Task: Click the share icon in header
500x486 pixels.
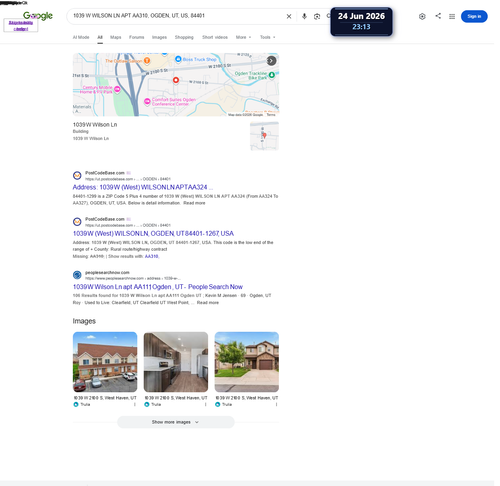Action: point(438,16)
